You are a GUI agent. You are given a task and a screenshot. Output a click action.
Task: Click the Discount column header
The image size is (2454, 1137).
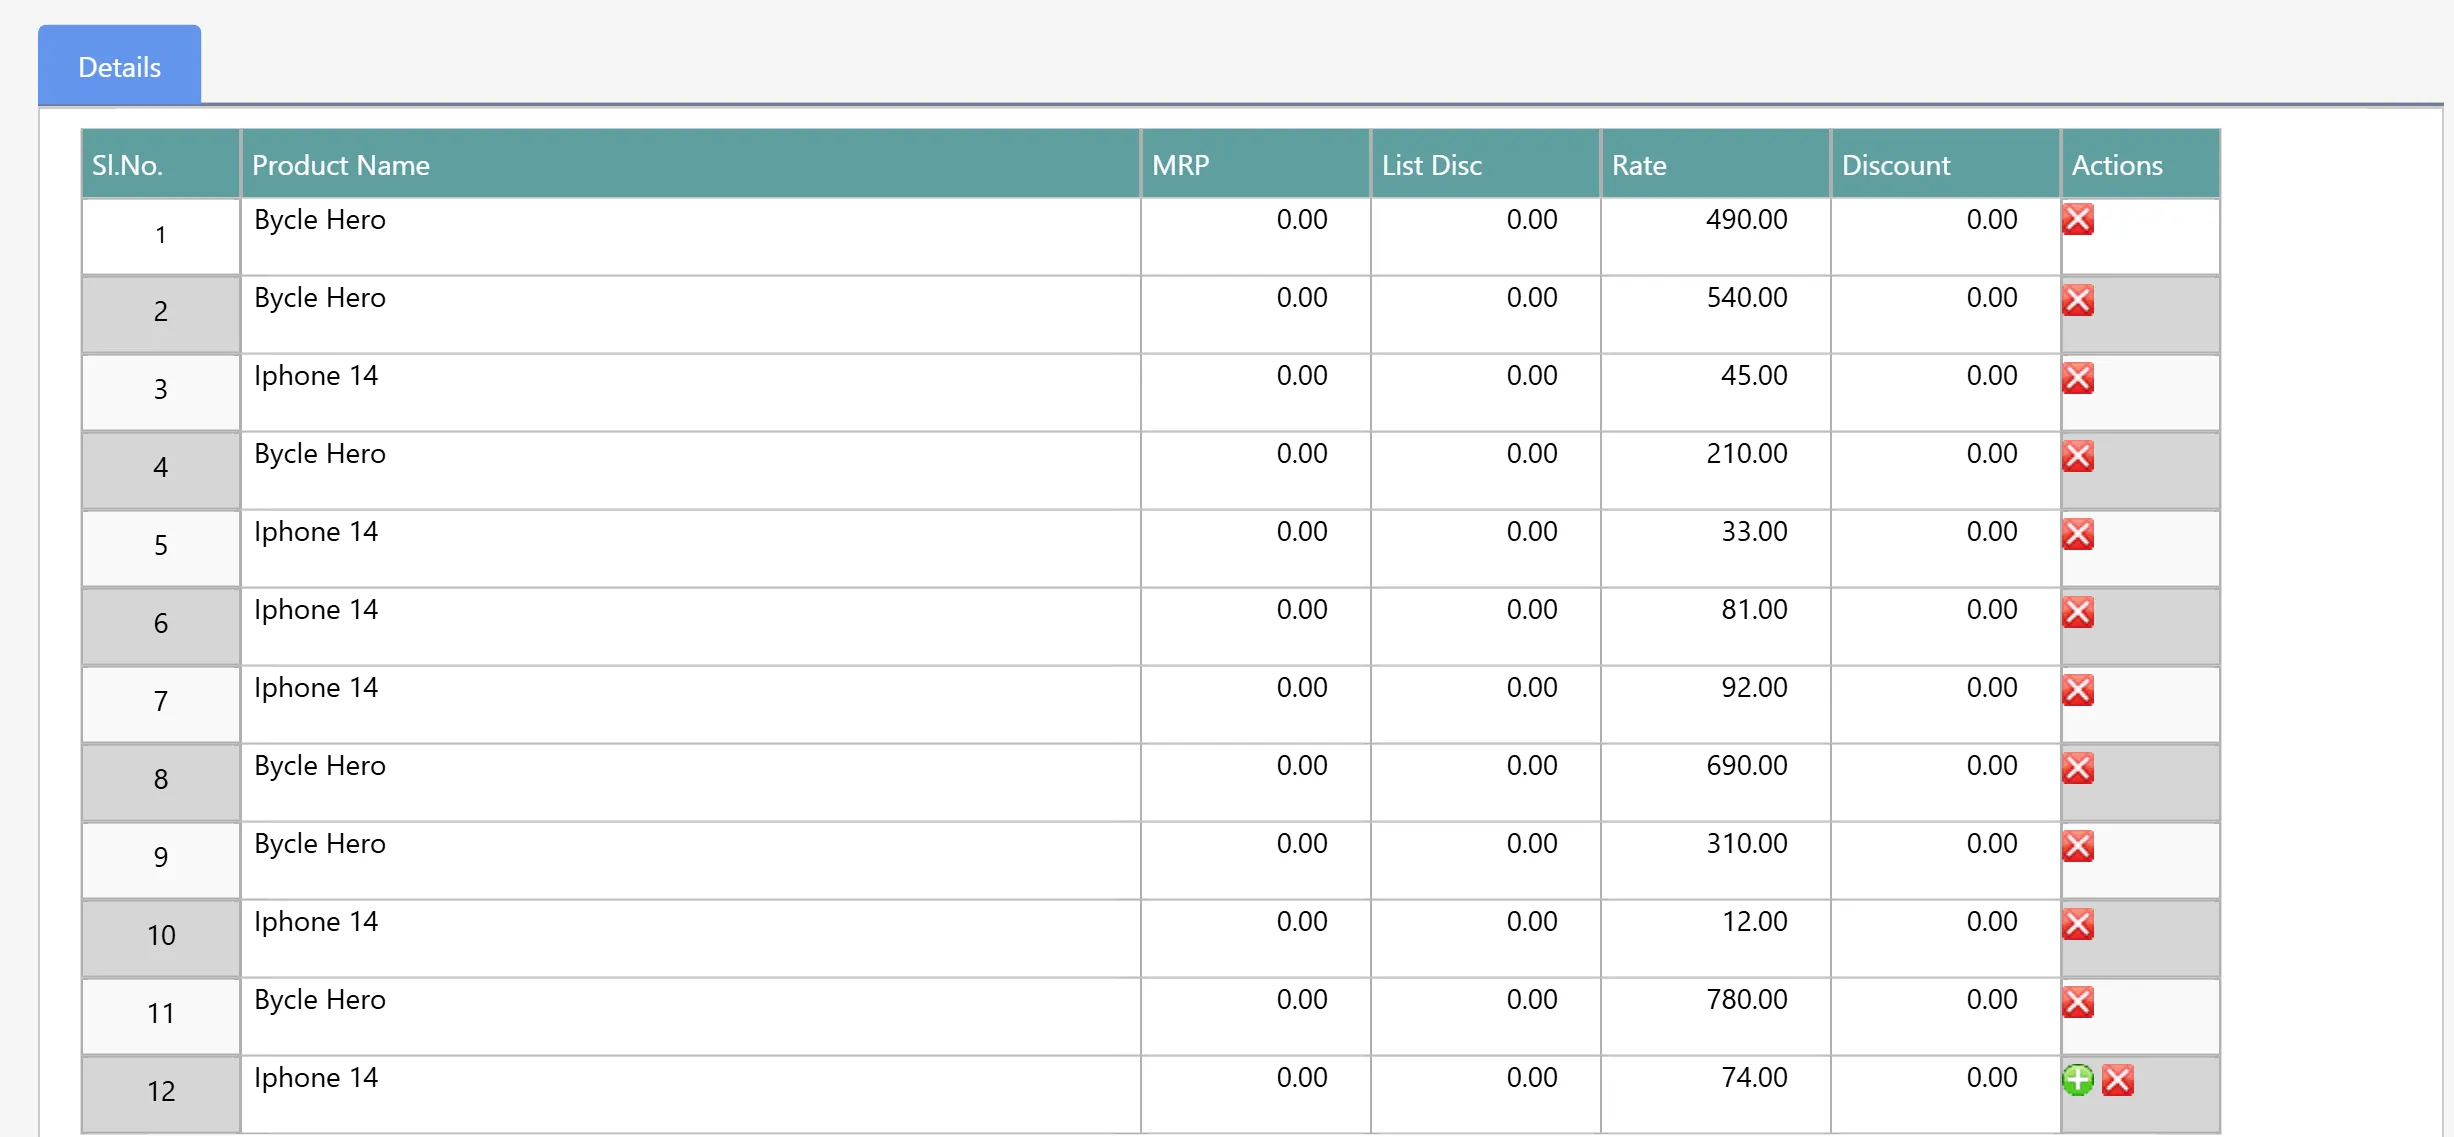[x=1946, y=164]
